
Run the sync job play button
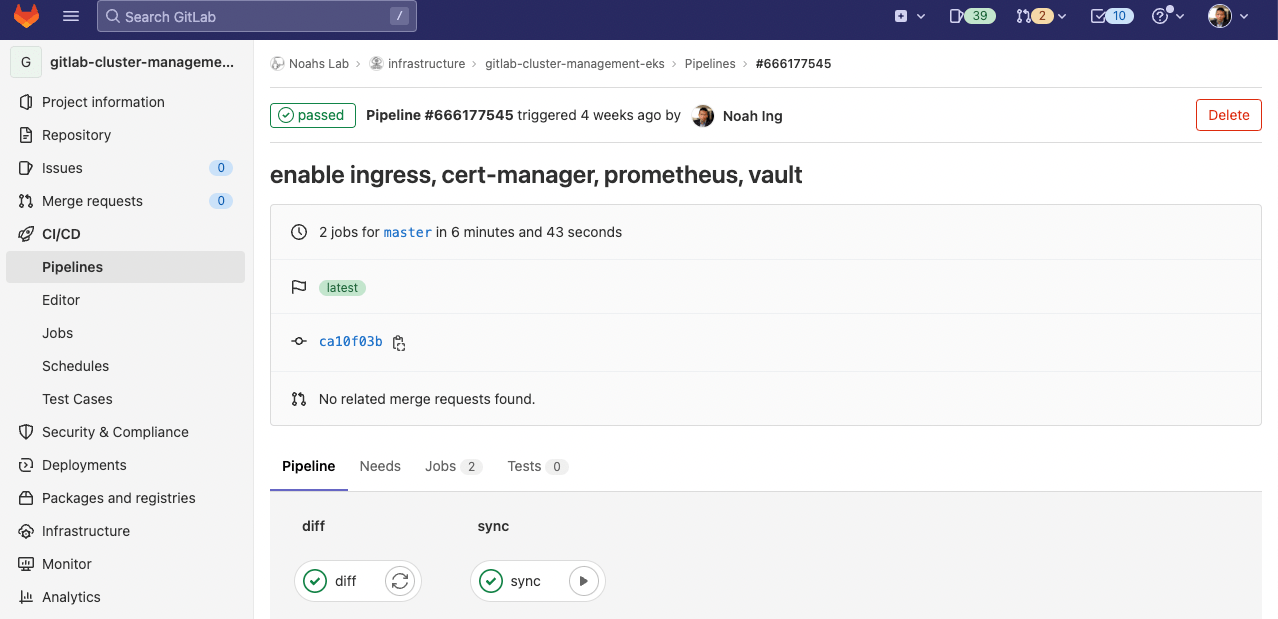[x=584, y=581]
